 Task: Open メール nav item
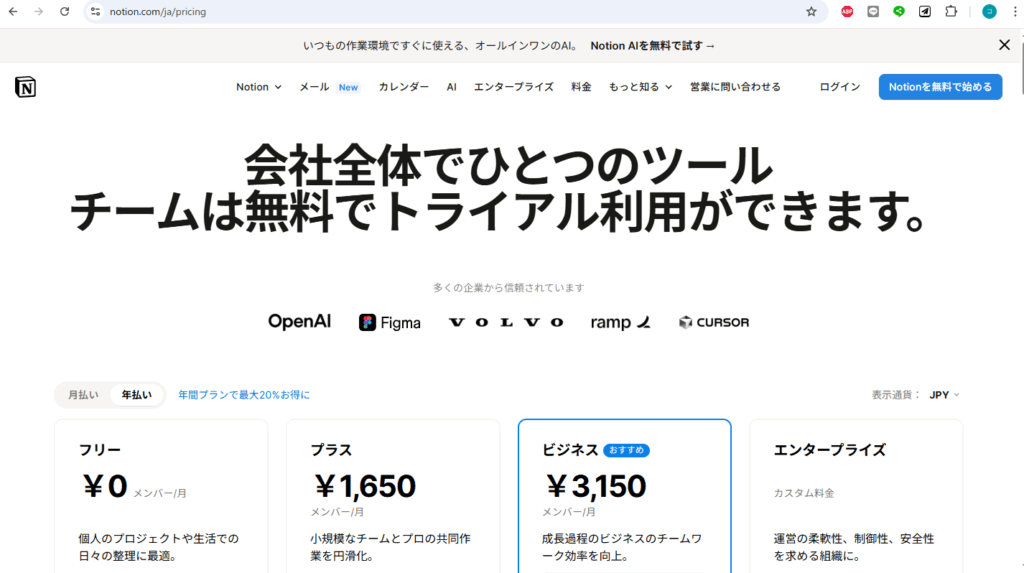(314, 87)
